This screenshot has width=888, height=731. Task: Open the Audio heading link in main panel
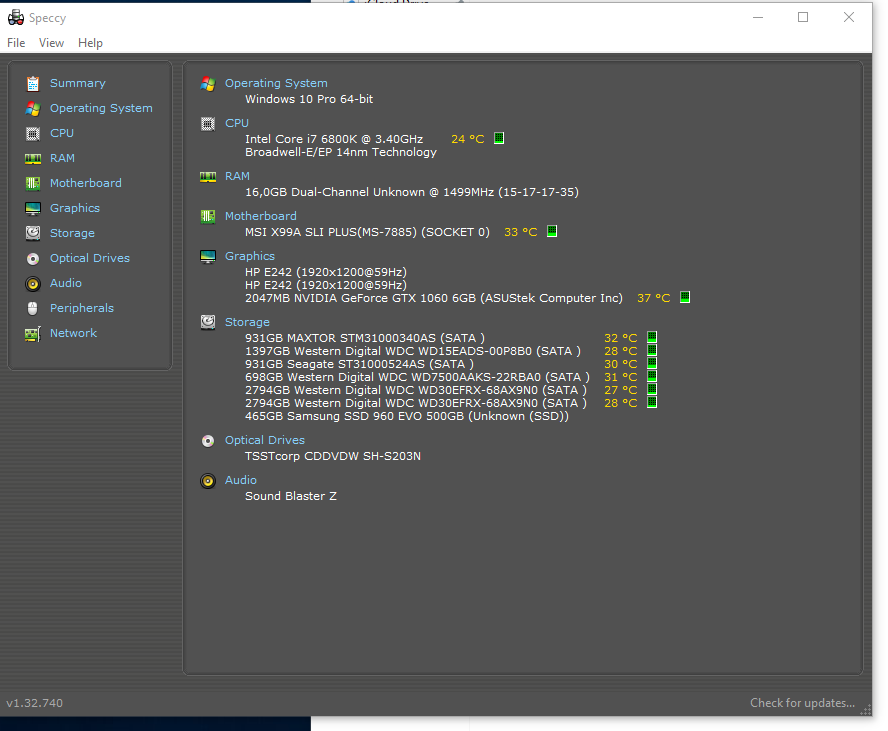[x=241, y=480]
